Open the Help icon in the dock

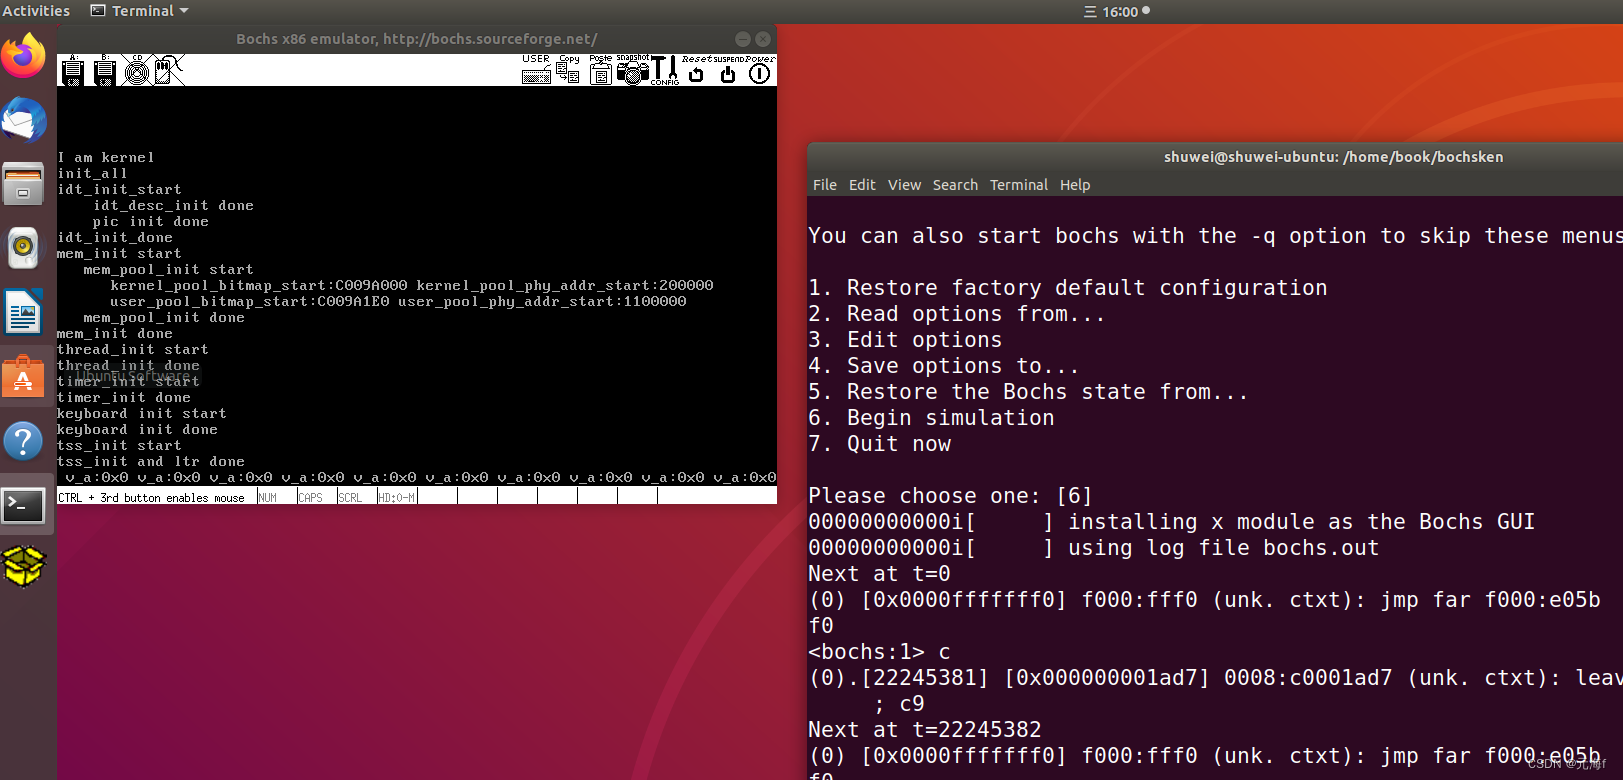(x=24, y=441)
